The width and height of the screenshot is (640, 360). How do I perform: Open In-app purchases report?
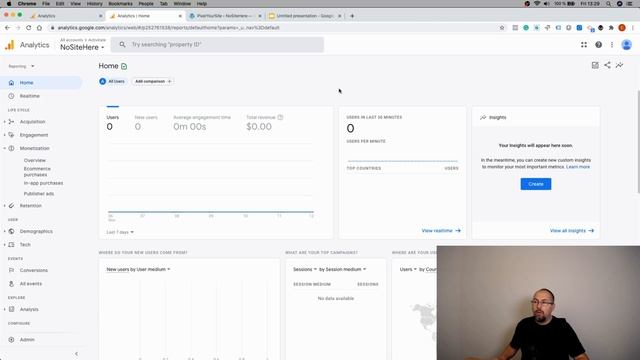[x=43, y=183]
